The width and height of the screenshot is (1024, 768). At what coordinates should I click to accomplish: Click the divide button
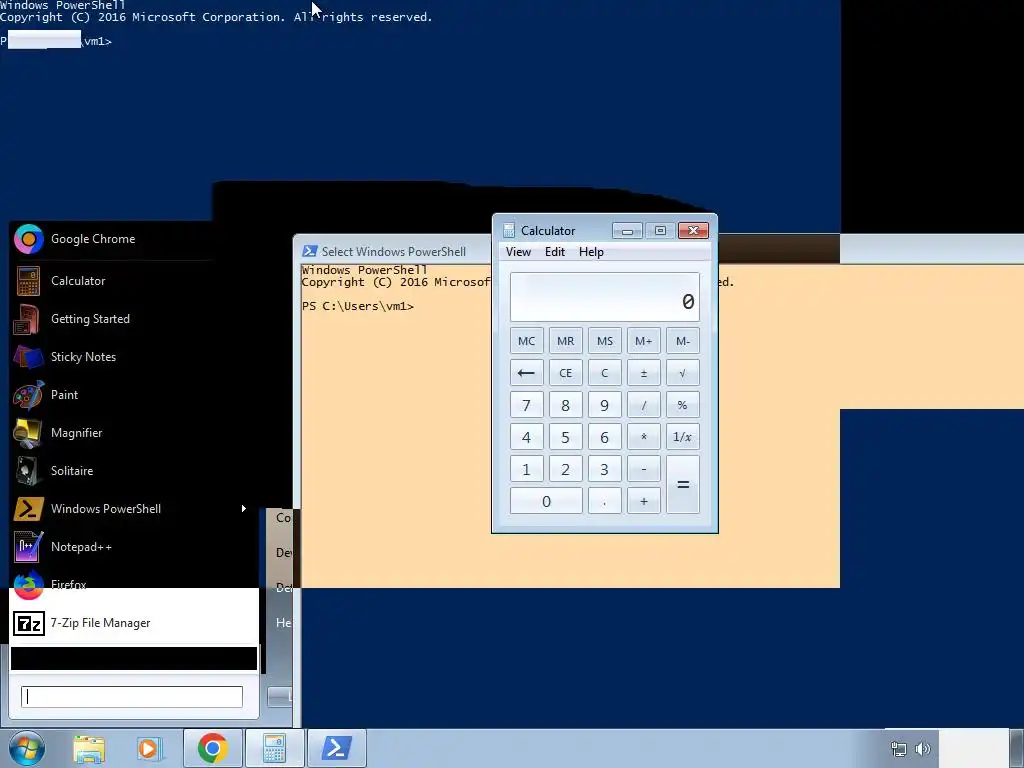tap(644, 405)
